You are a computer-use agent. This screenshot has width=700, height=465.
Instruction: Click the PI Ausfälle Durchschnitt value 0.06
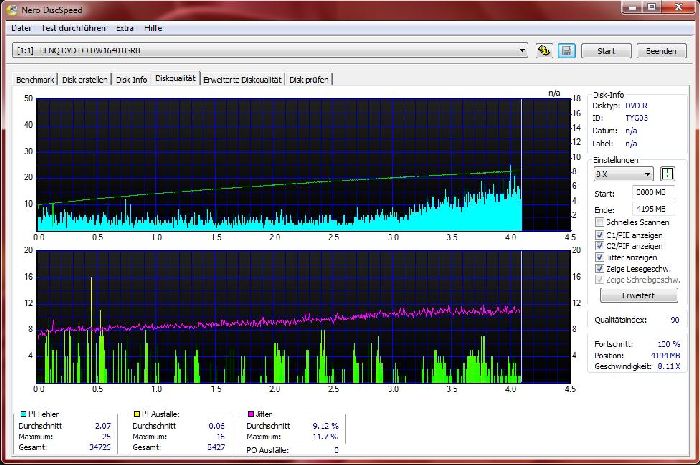(x=217, y=426)
